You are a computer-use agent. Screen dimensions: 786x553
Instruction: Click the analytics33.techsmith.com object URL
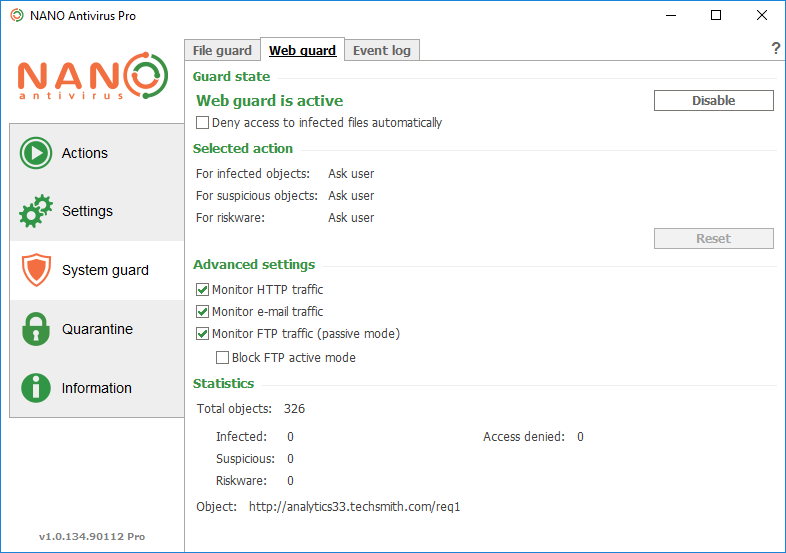[x=354, y=506]
